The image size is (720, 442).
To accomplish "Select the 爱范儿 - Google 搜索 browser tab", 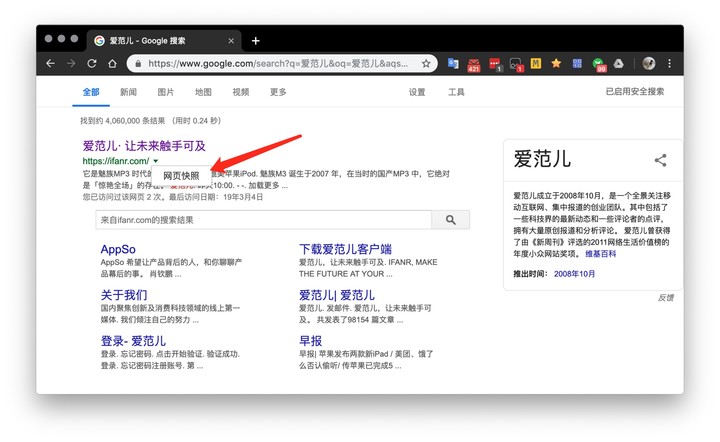I will point(163,41).
